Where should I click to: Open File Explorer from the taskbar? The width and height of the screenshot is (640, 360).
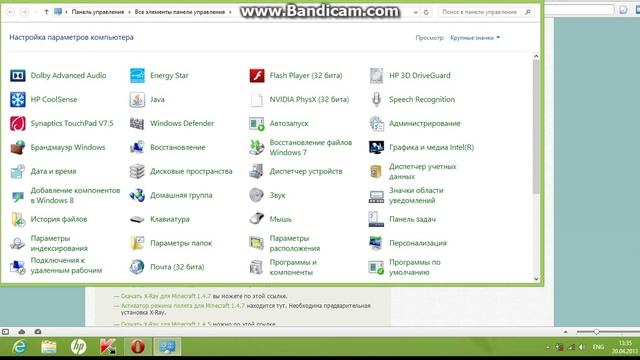[49, 347]
